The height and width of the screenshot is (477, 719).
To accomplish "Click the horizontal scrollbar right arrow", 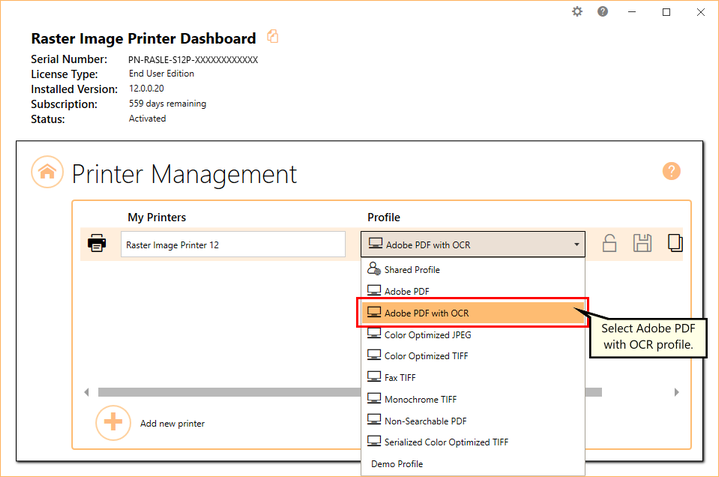I will 676,392.
